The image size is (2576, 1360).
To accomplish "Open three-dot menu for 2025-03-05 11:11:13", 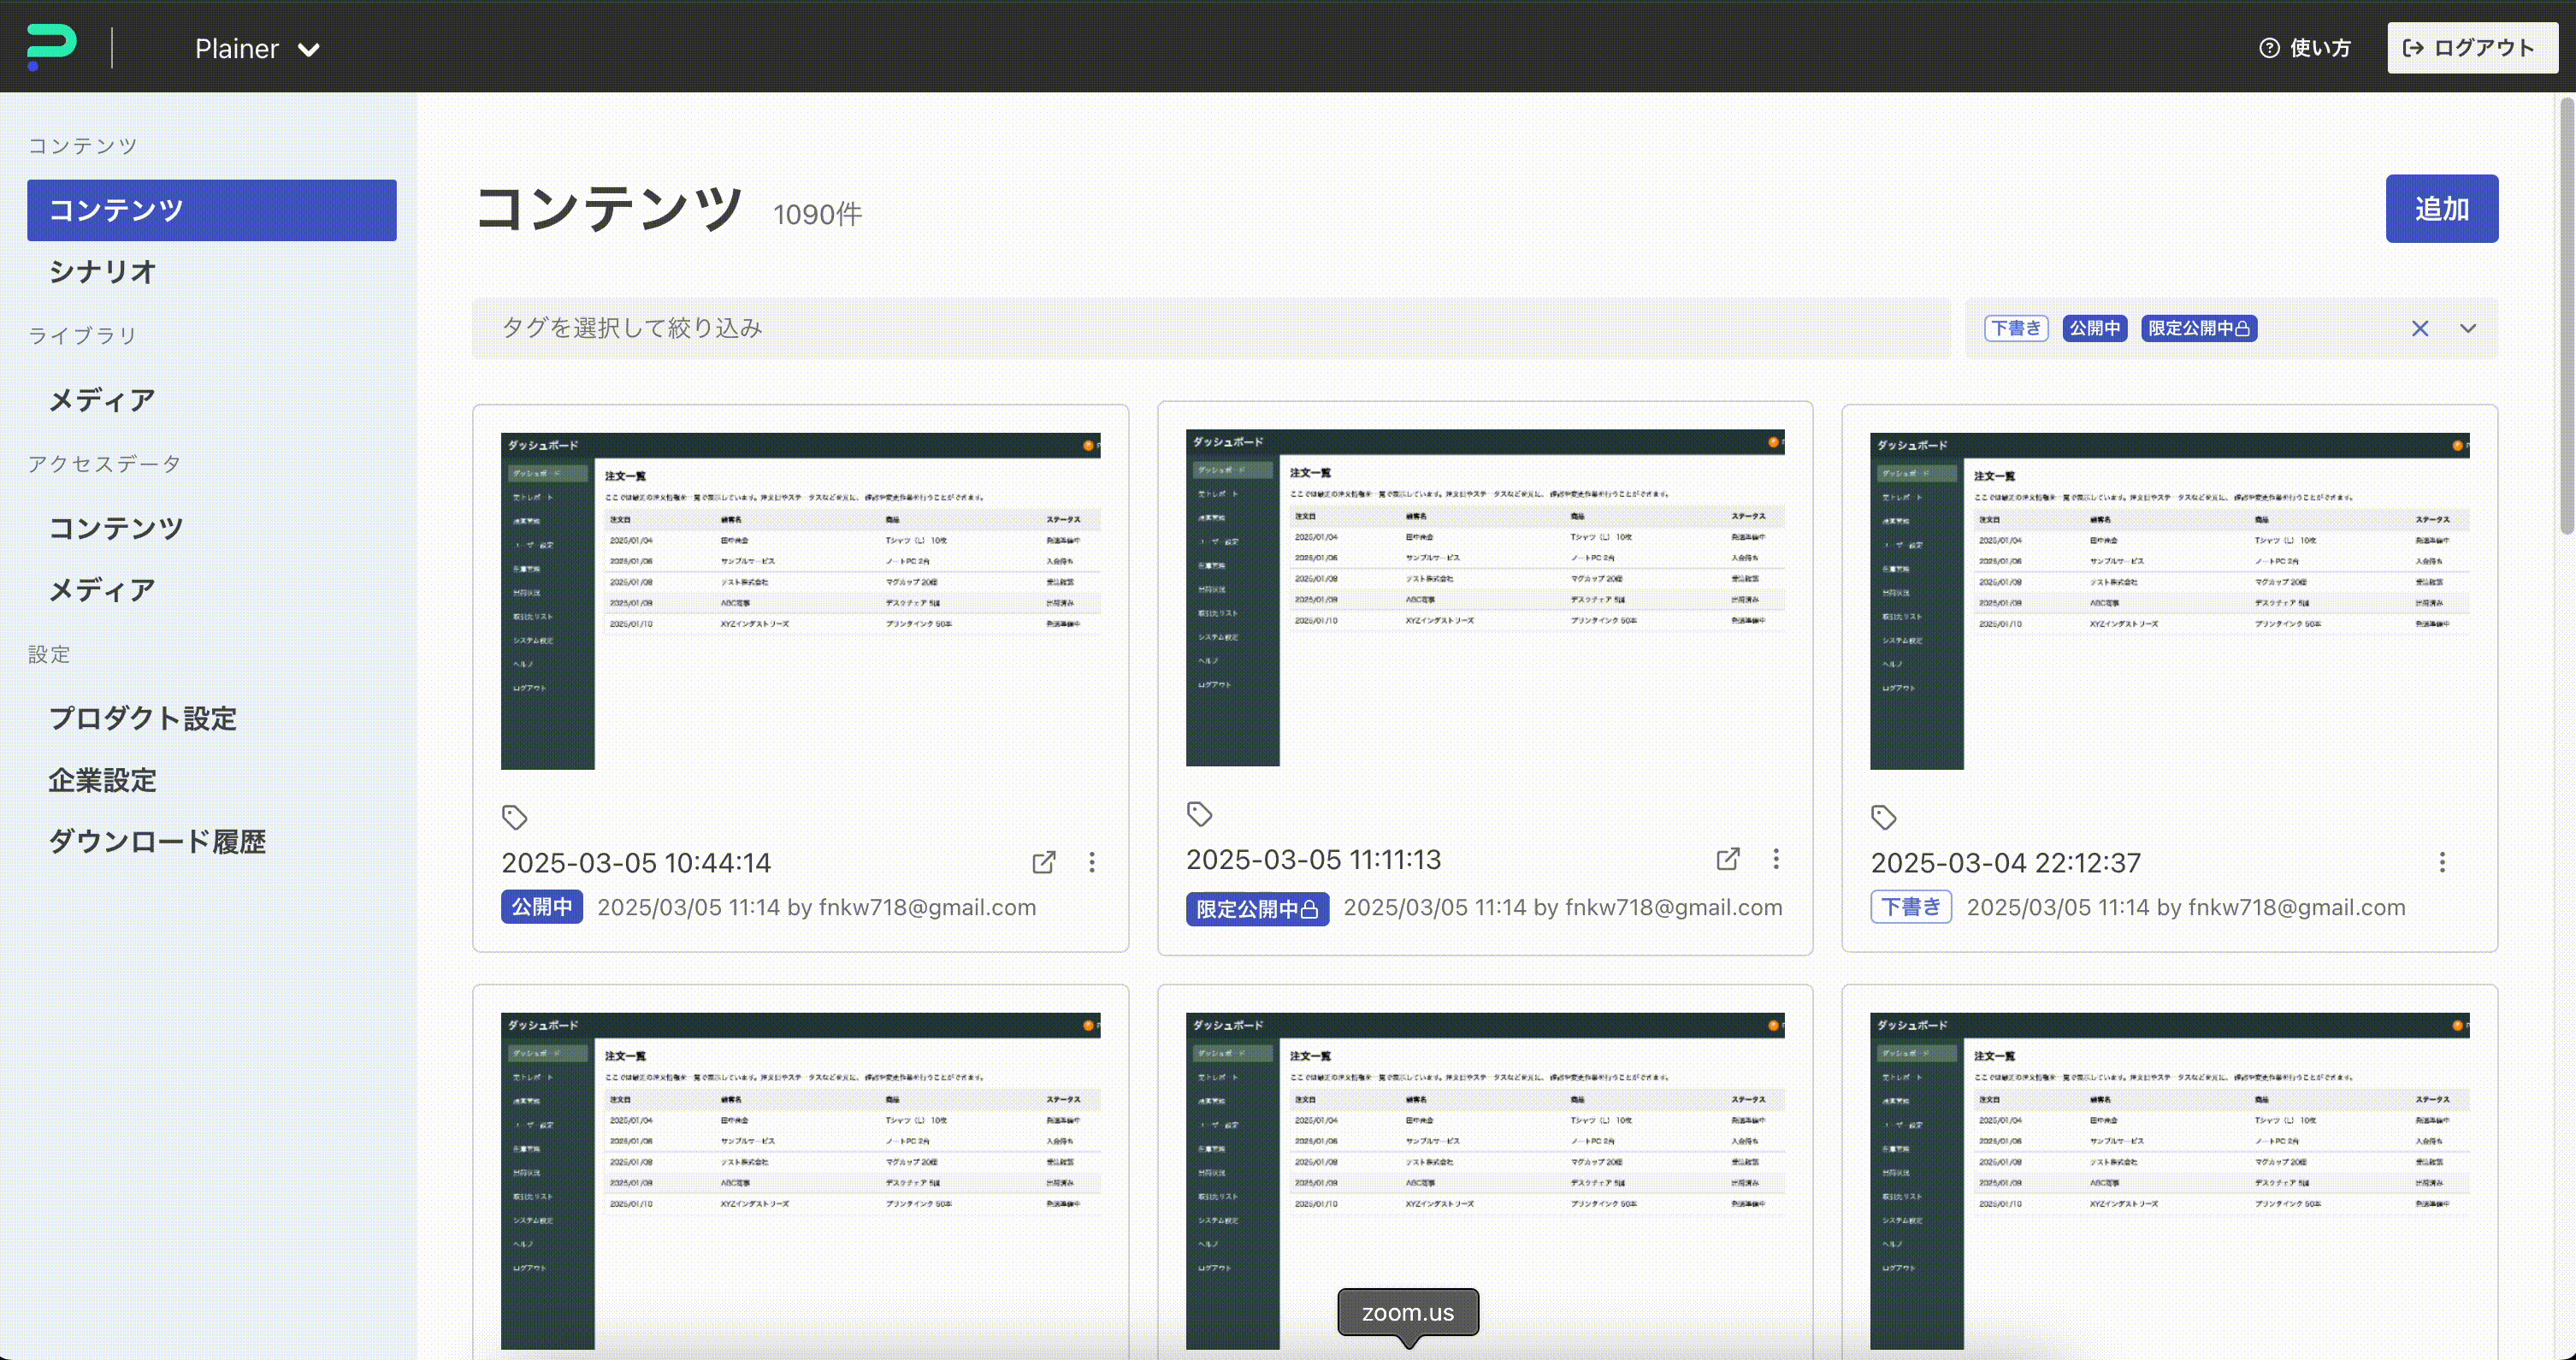I will pyautogui.click(x=1776, y=859).
